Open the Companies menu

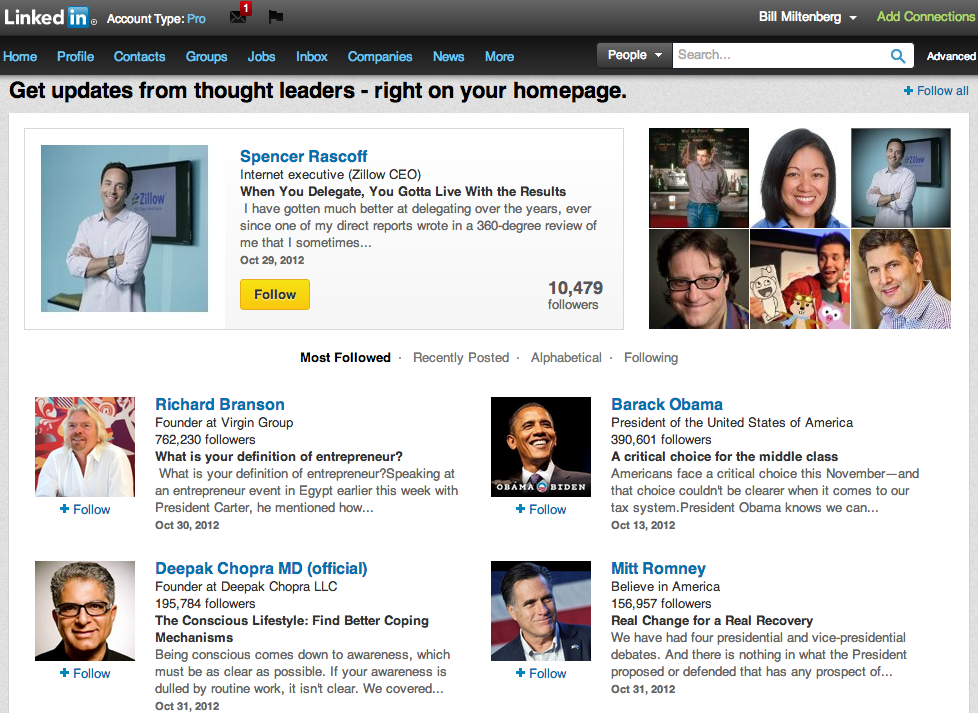click(x=380, y=57)
